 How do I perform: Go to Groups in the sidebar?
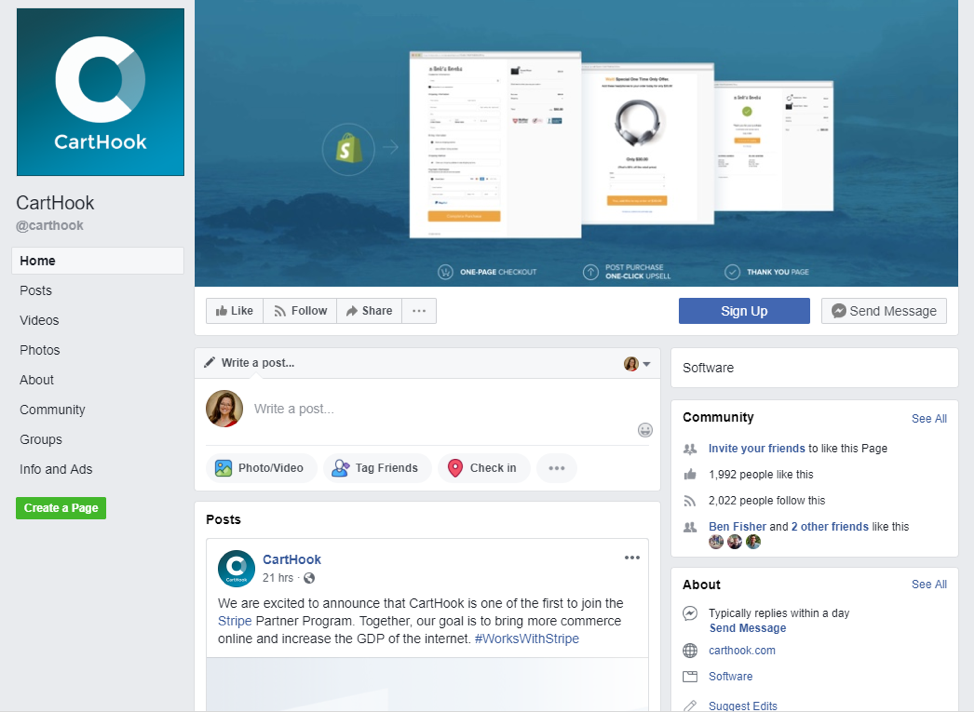click(x=40, y=440)
